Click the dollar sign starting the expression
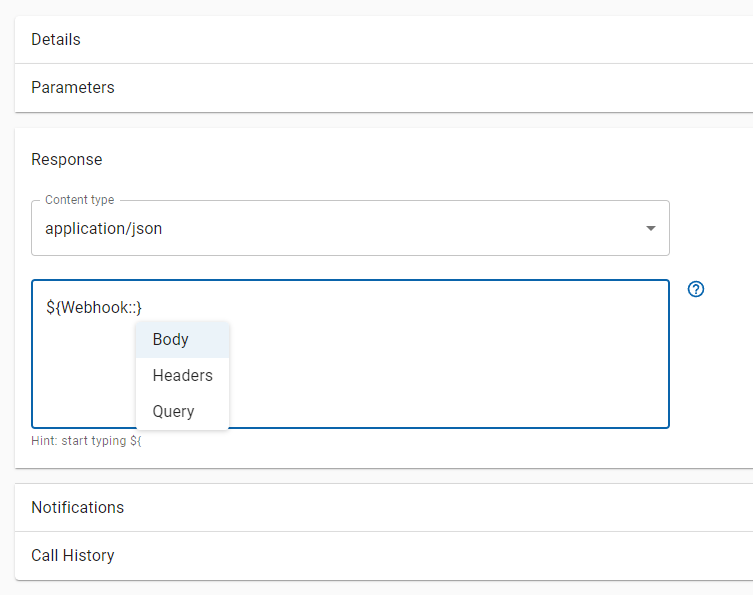Image resolution: width=753 pixels, height=595 pixels. pos(50,307)
